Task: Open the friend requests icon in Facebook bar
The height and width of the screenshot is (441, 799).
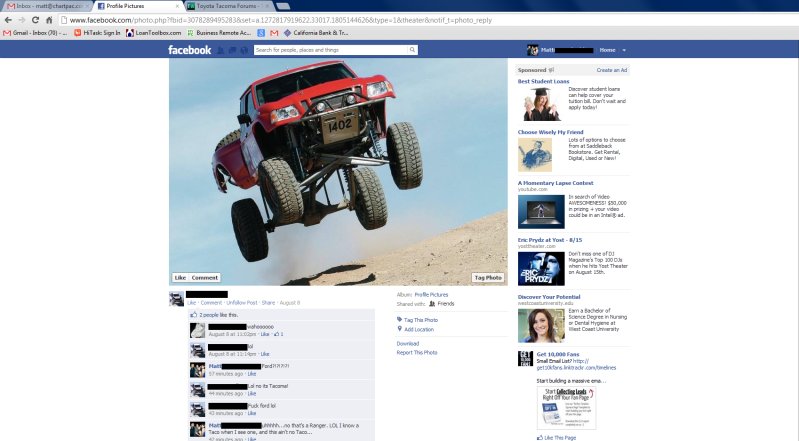Action: click(221, 50)
